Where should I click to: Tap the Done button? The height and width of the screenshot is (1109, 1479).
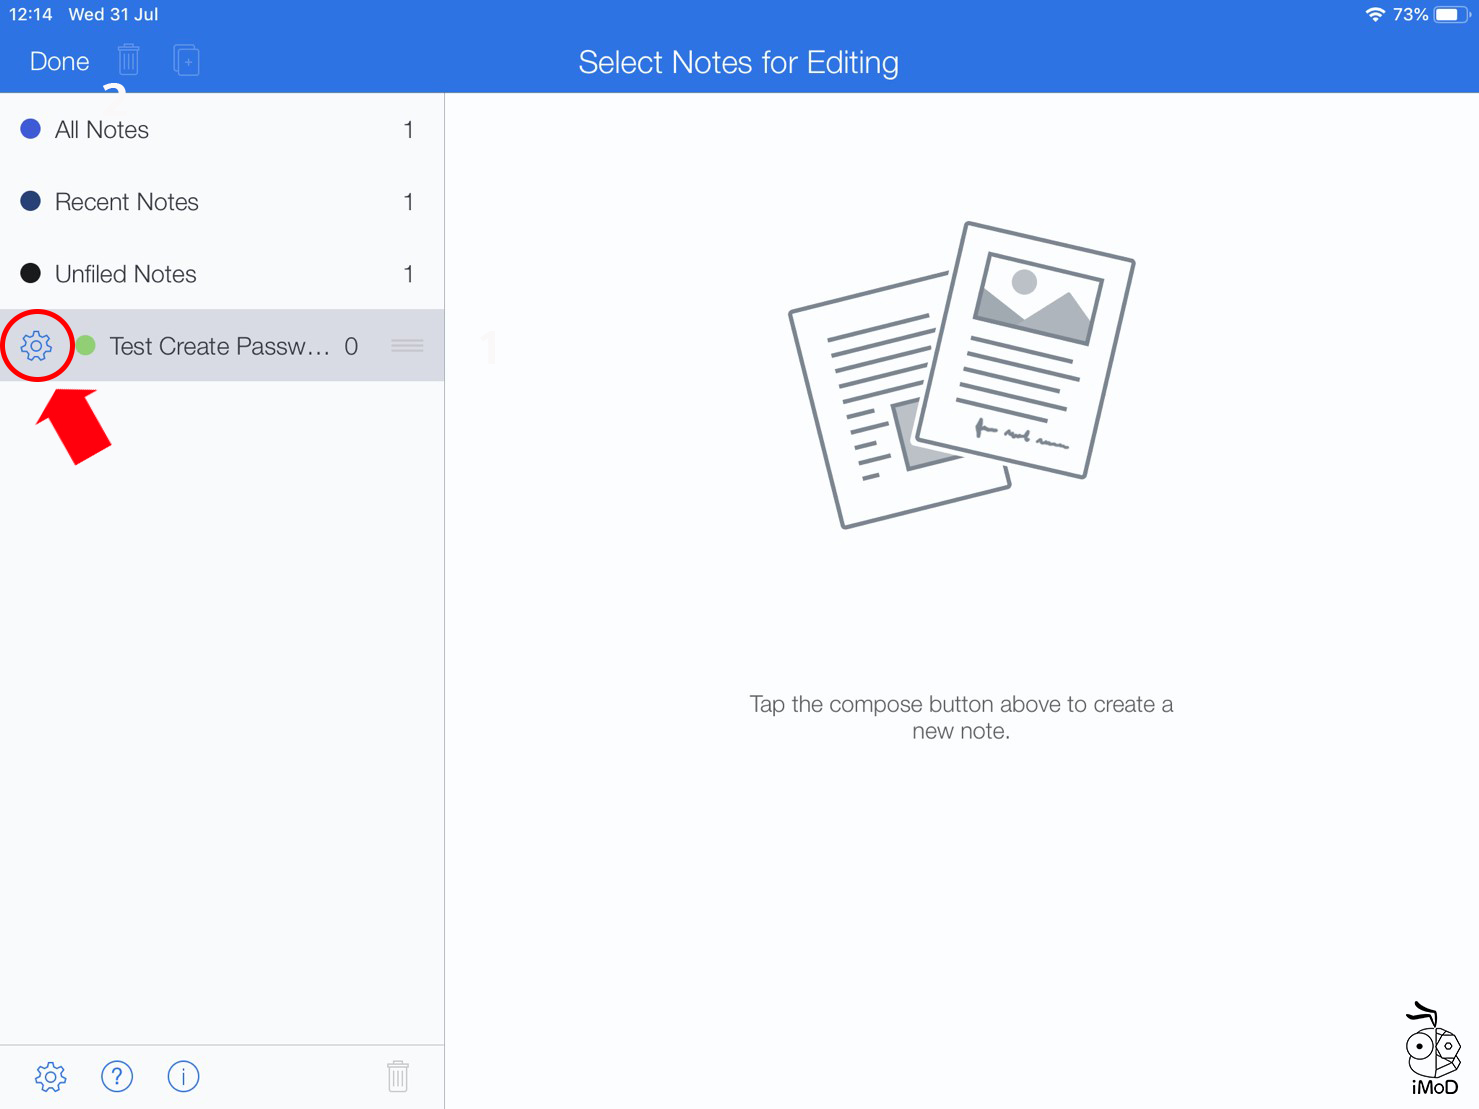pyautogui.click(x=59, y=60)
